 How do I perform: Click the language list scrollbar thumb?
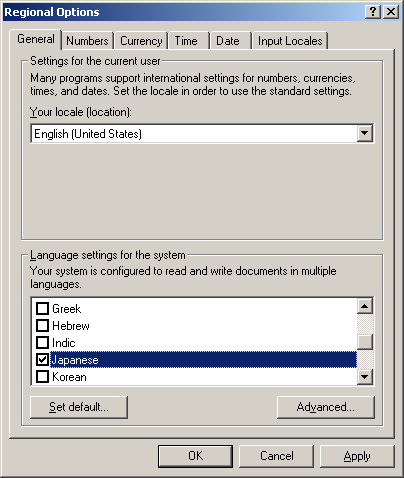(x=365, y=342)
